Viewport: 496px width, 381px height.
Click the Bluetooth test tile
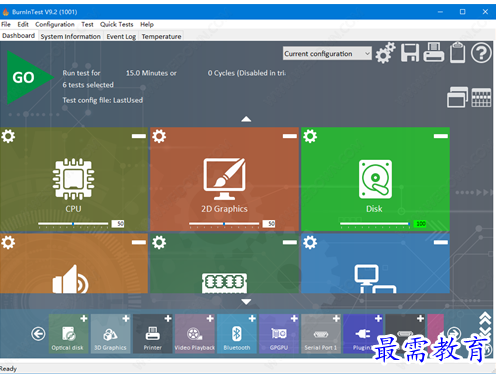coord(237,334)
